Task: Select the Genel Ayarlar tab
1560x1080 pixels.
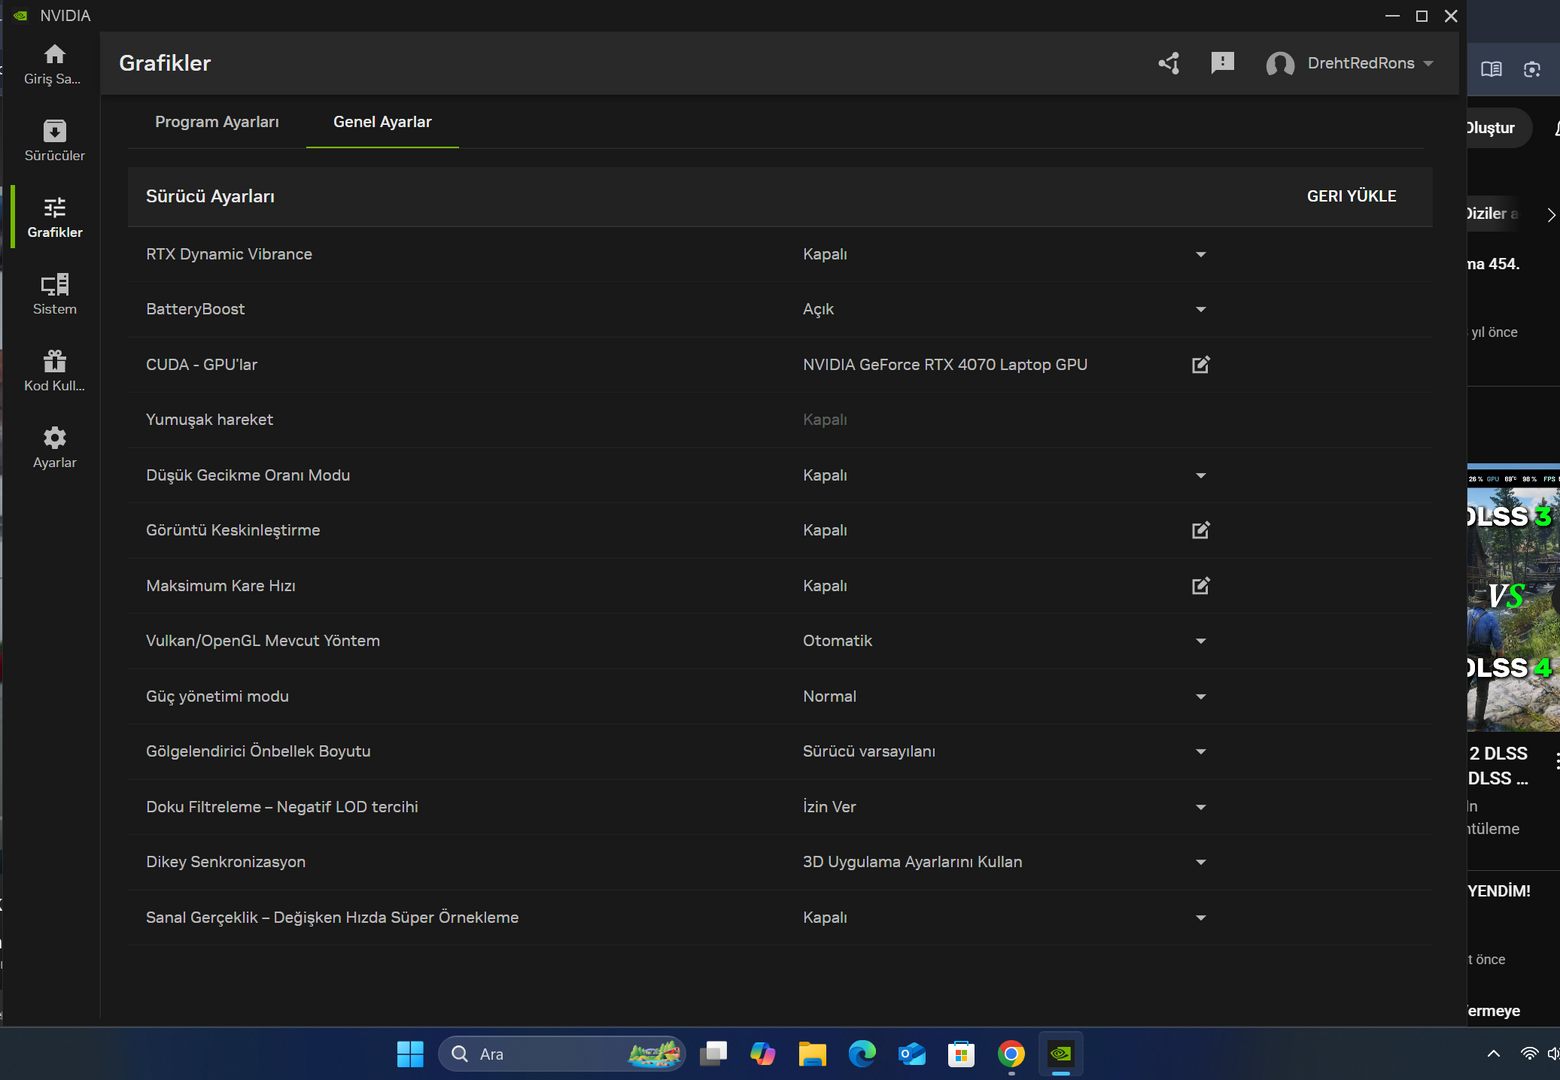Action: (x=382, y=122)
